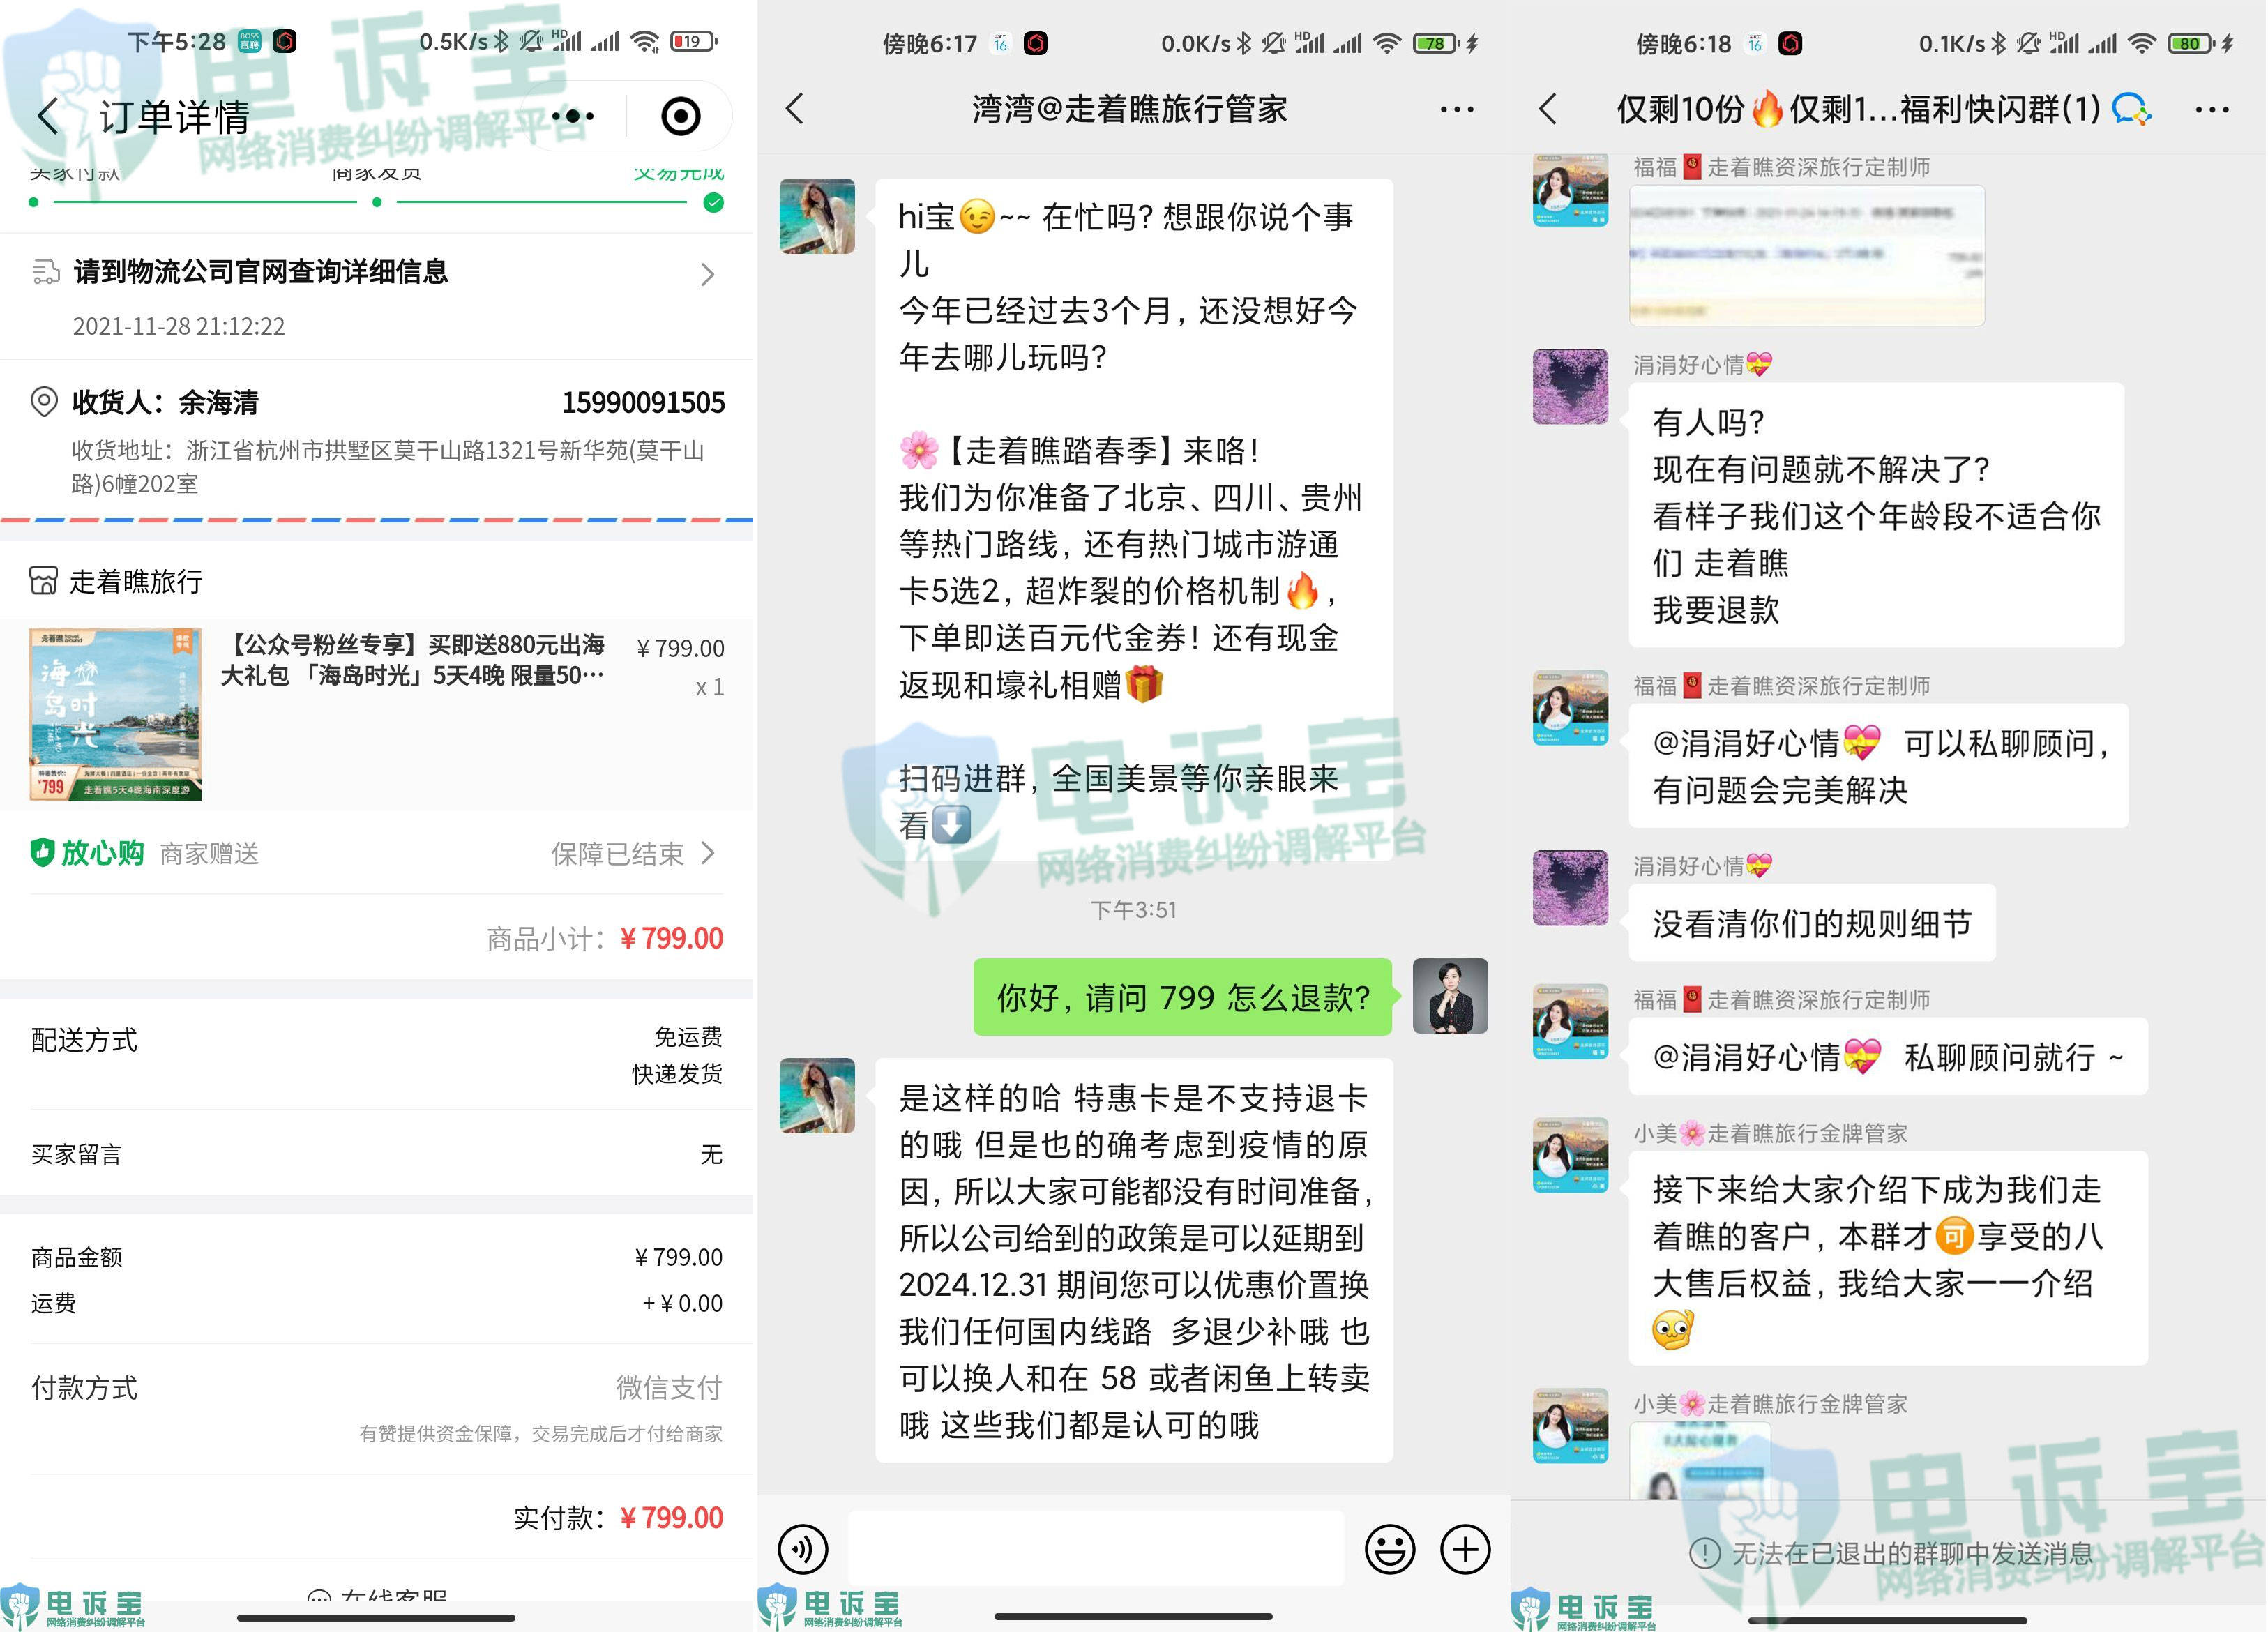
Task: Expand logistics company info row
Action: click(x=707, y=274)
